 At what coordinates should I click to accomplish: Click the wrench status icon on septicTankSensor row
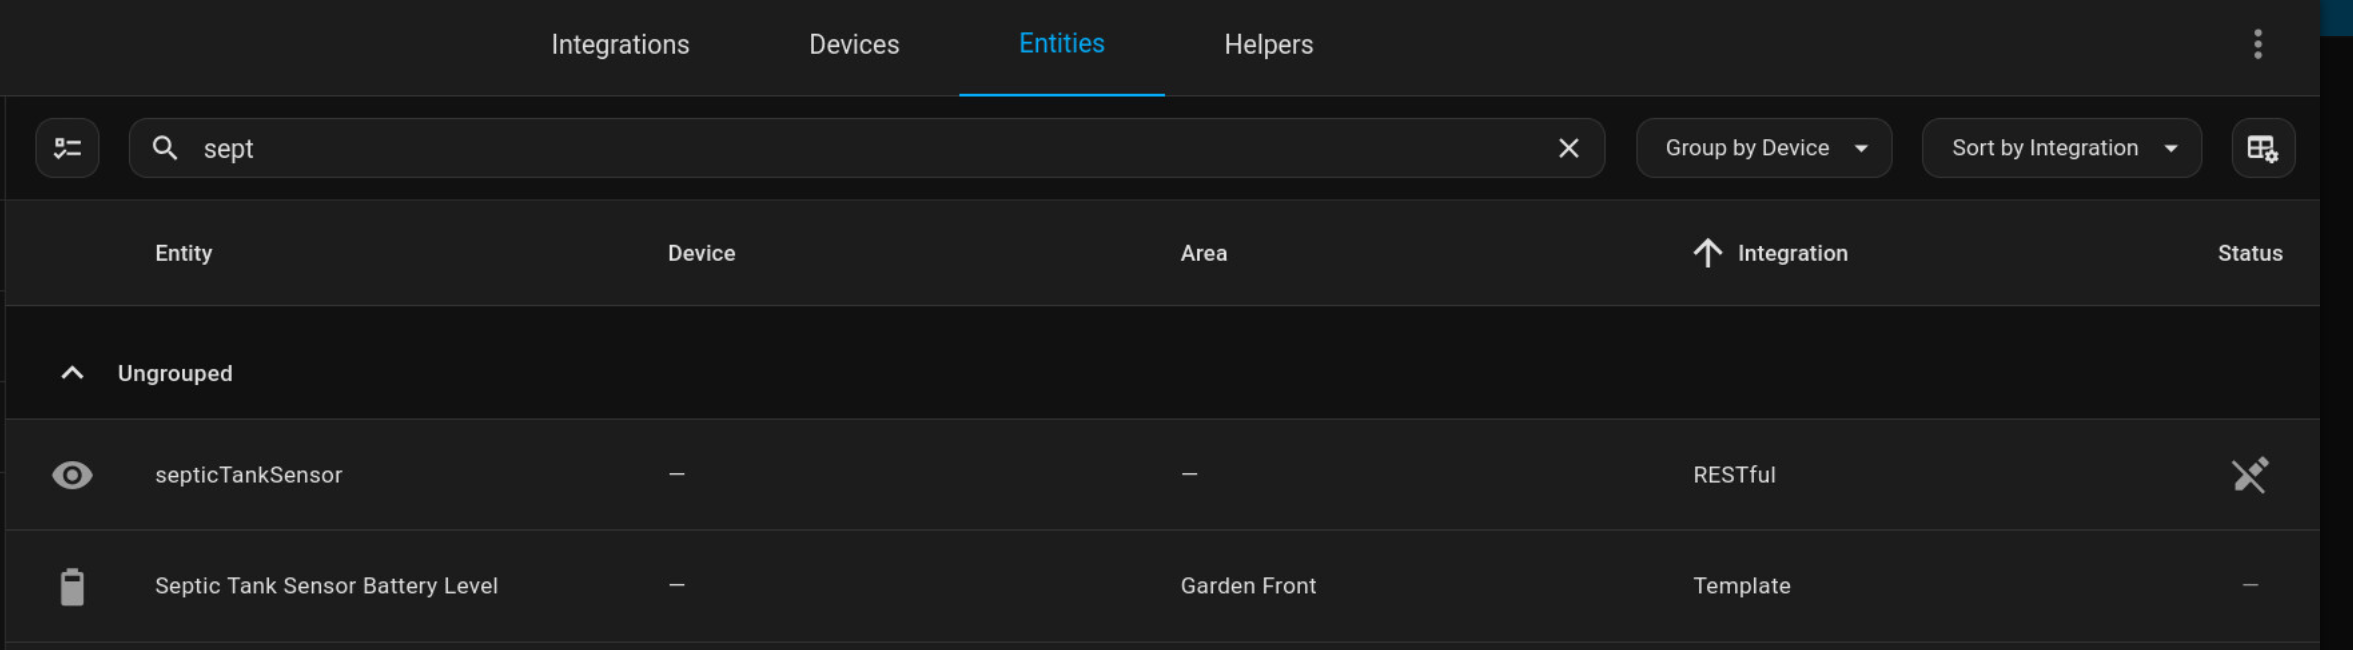pos(2250,474)
